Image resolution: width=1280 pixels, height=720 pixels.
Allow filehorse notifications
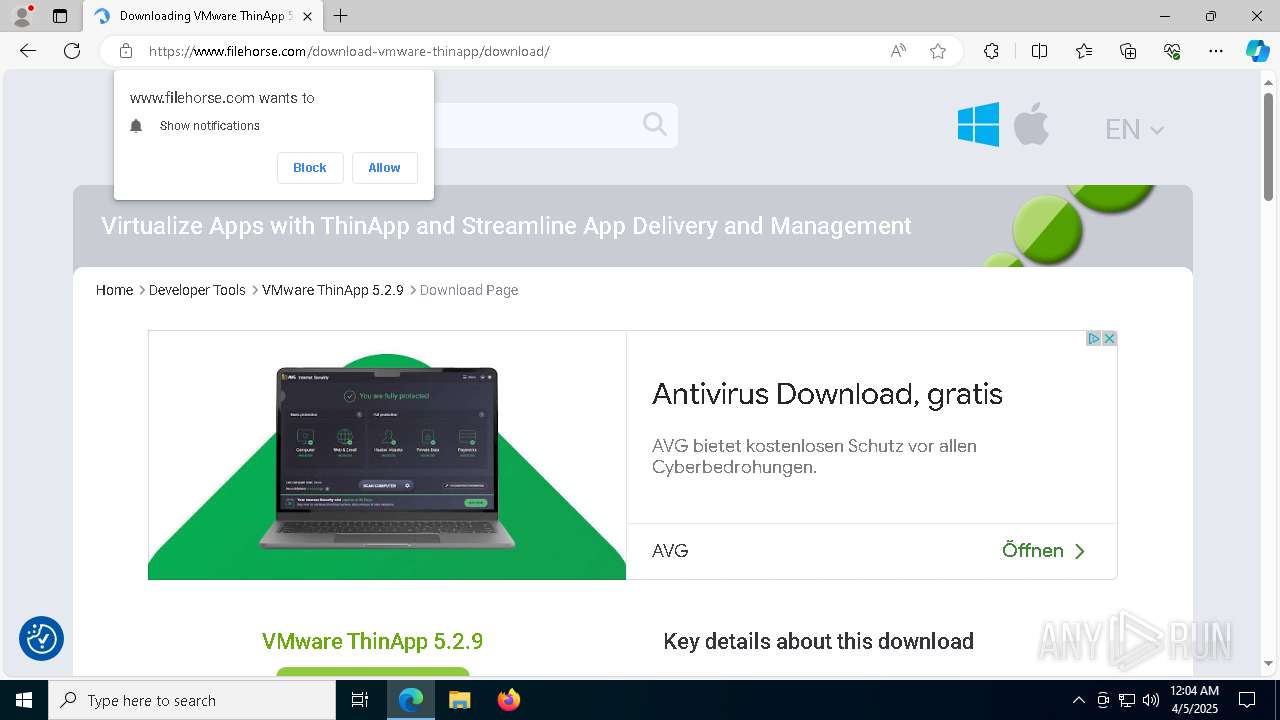384,168
